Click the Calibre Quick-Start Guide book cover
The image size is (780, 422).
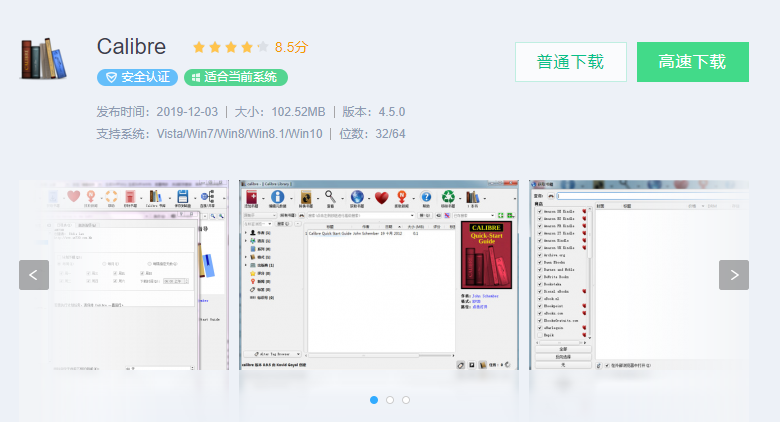tap(485, 256)
